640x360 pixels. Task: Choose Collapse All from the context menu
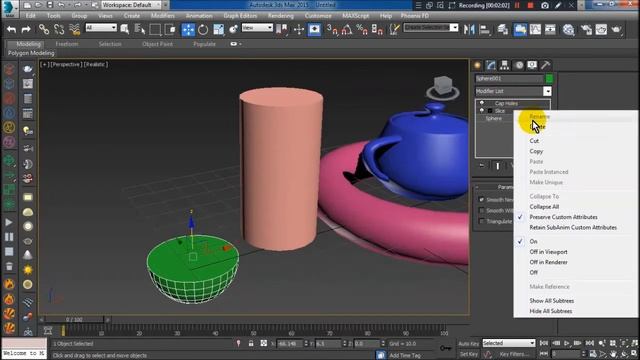coord(544,207)
